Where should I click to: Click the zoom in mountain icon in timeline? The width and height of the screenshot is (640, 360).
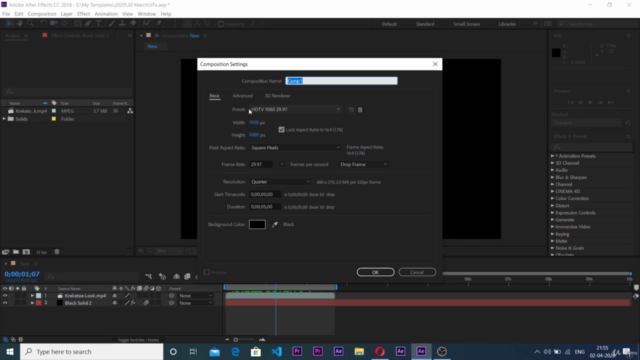[x=262, y=340]
